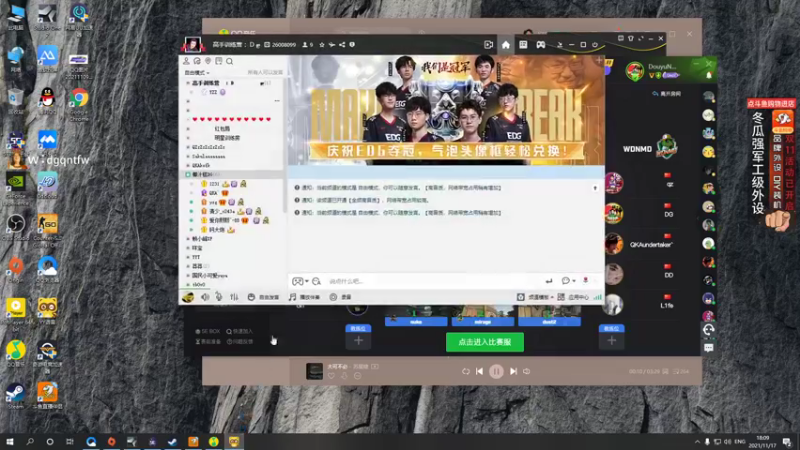Click the taskbar clock showing date
This screenshot has width=800, height=450.
763,441
